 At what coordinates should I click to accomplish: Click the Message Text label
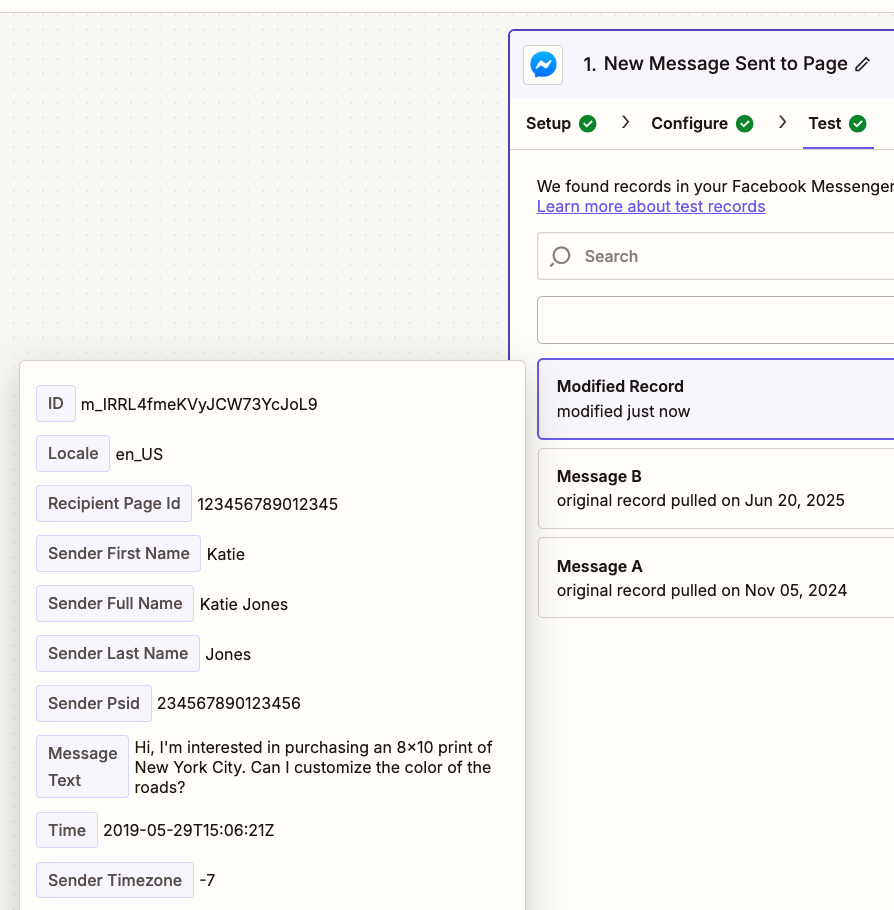click(x=82, y=766)
